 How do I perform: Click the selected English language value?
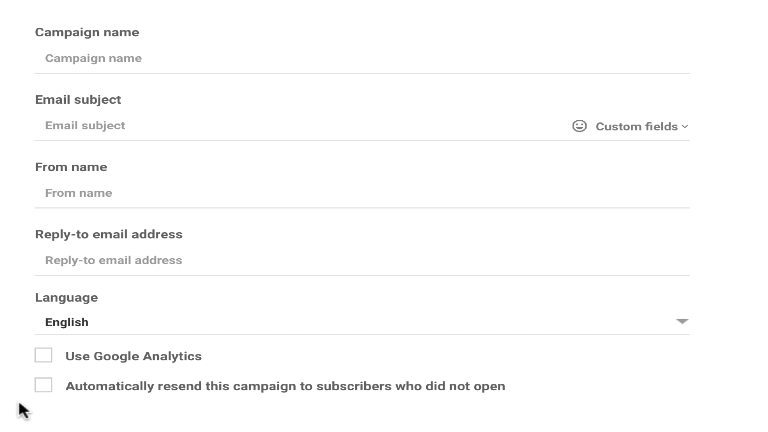click(67, 322)
